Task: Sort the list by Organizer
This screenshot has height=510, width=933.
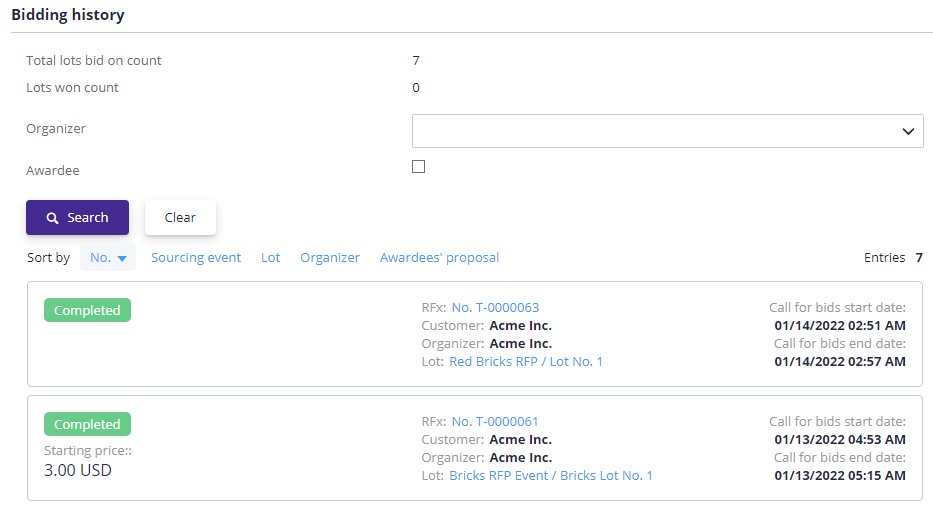Action: pos(330,258)
